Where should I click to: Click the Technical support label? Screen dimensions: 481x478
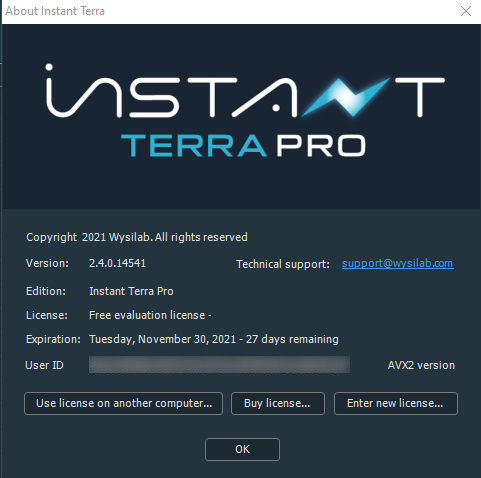tap(283, 264)
